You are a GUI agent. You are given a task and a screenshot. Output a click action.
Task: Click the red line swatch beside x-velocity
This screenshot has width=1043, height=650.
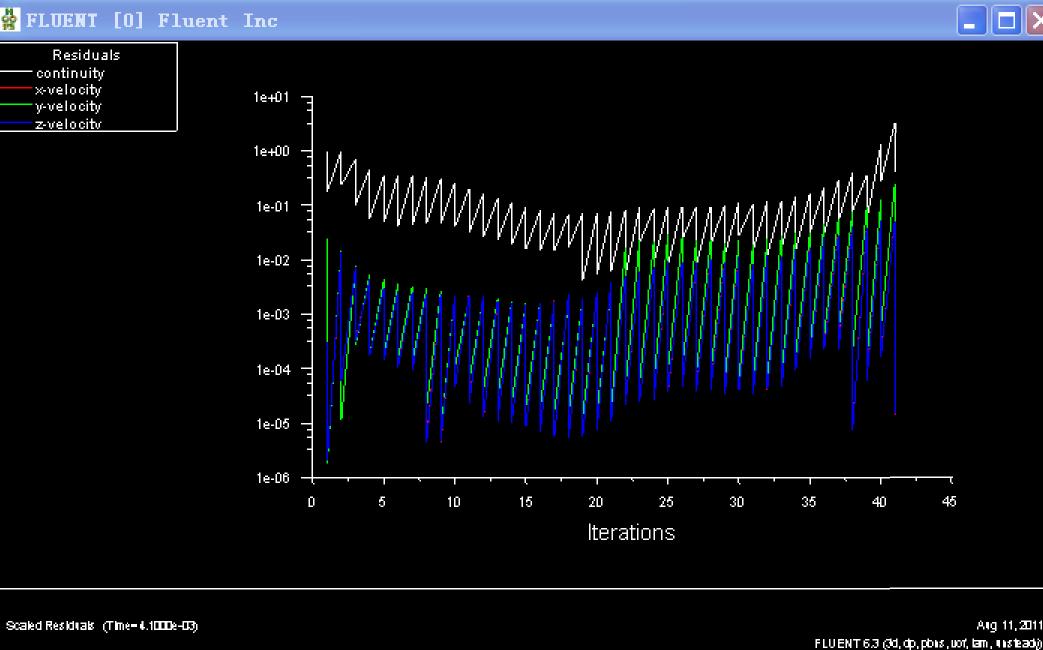pos(17,90)
